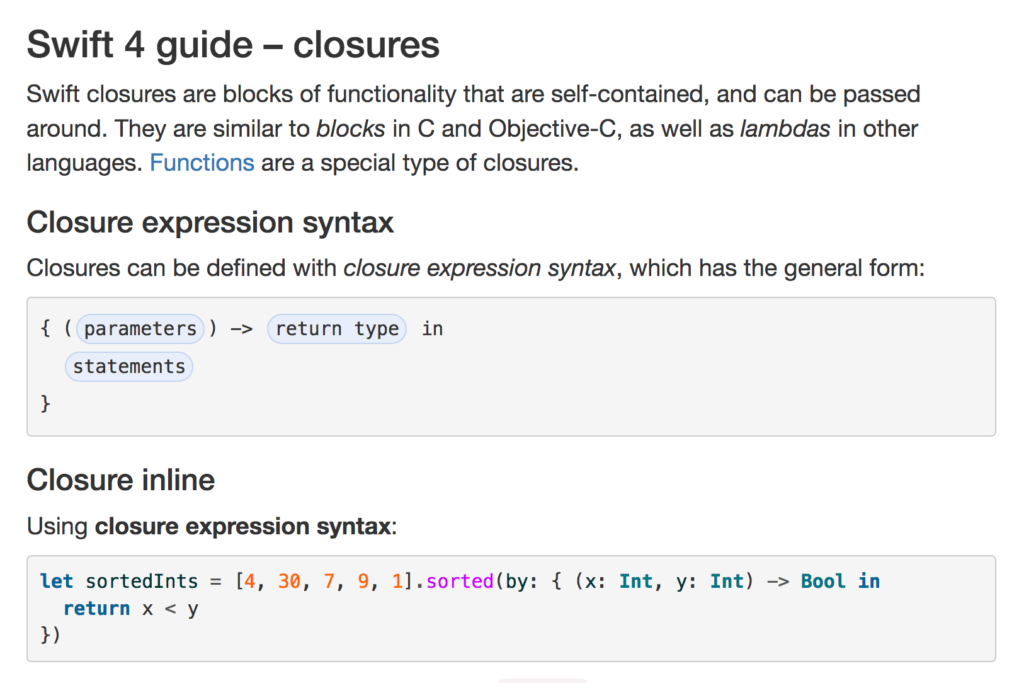Select the 'parameters' placeholder pill

tap(140, 329)
